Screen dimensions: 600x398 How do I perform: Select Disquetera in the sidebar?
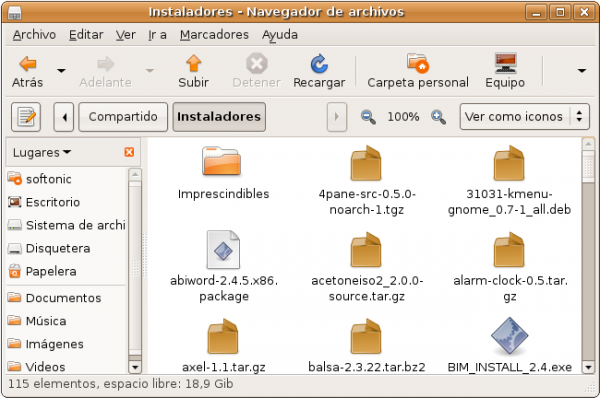coord(49,248)
